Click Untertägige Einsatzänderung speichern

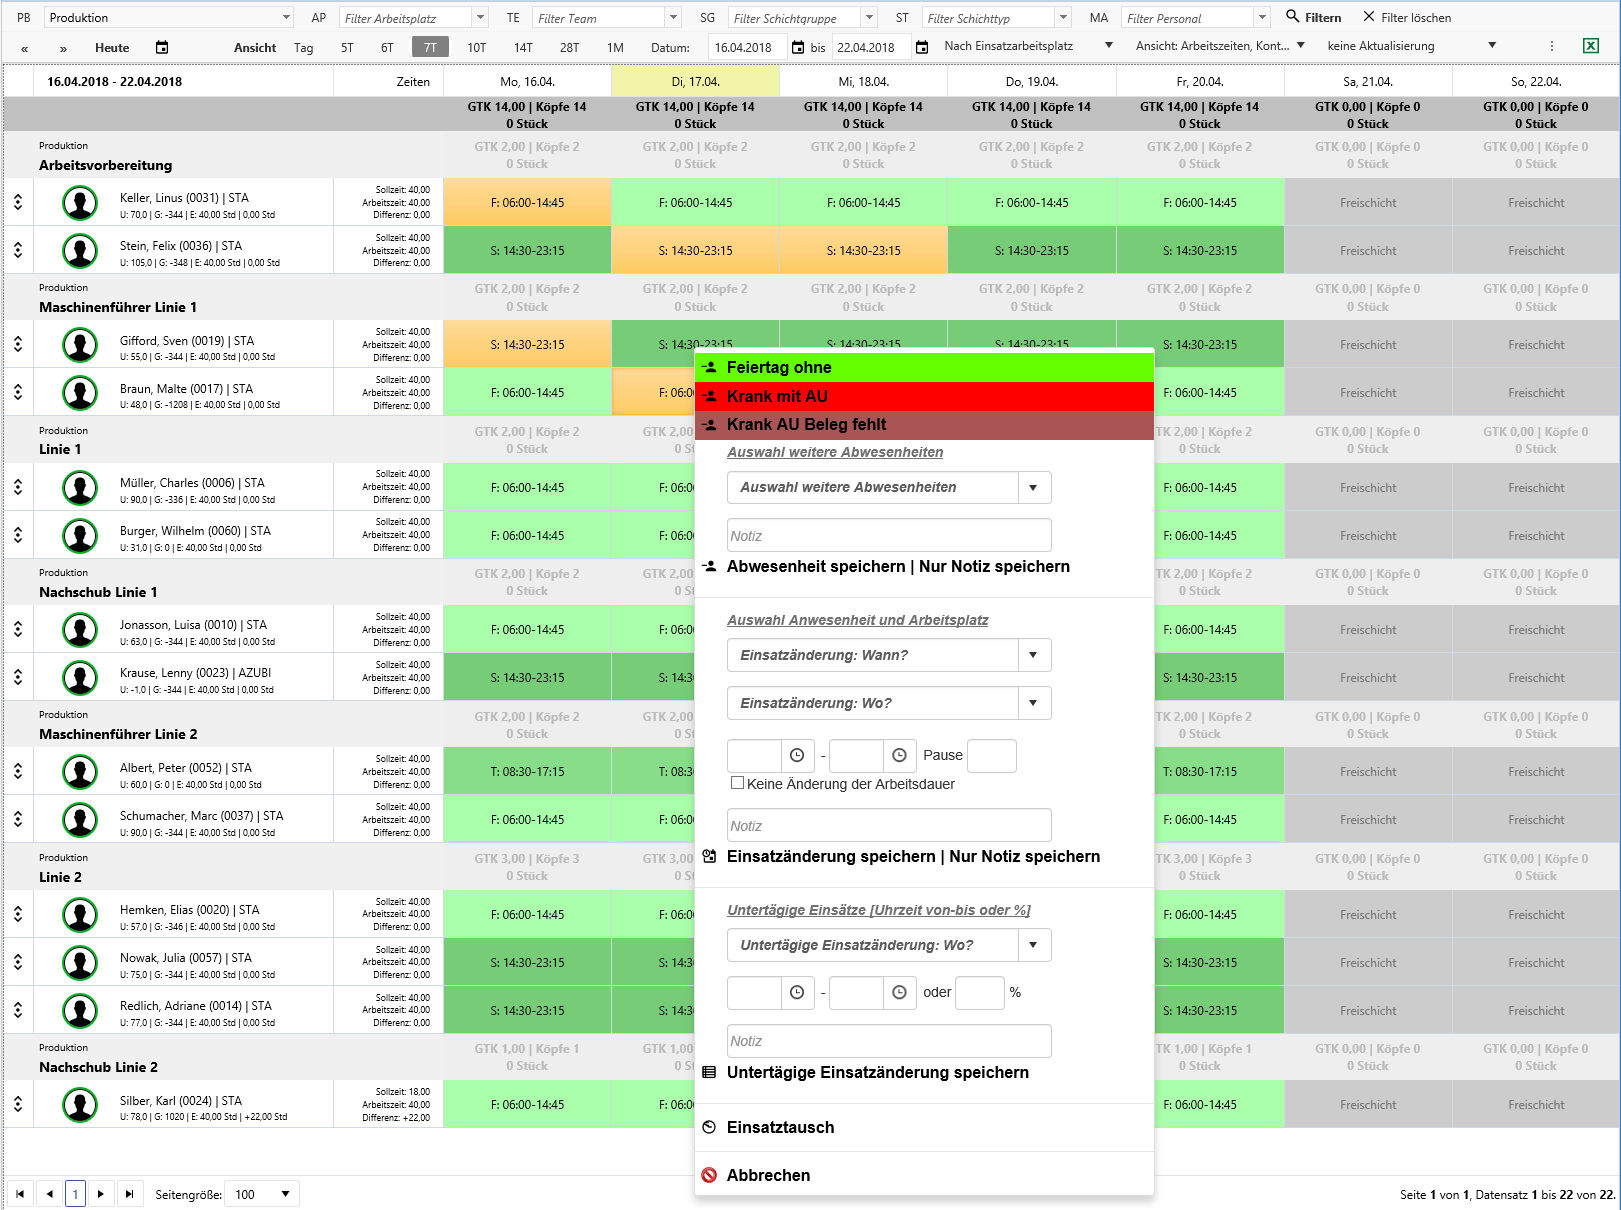pyautogui.click(x=877, y=1072)
